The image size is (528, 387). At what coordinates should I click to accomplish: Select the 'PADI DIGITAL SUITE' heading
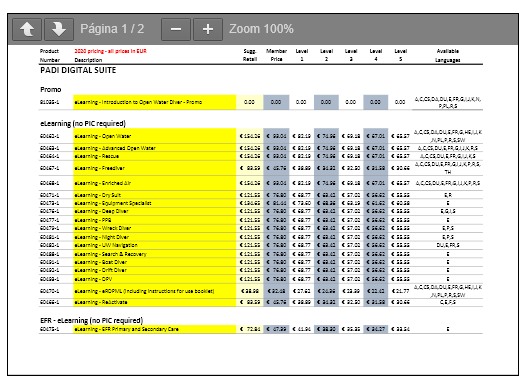[x=78, y=70]
